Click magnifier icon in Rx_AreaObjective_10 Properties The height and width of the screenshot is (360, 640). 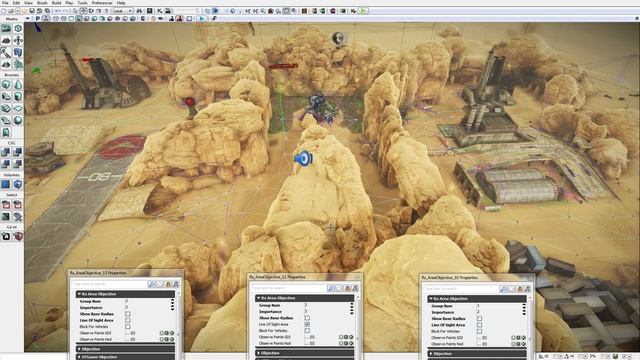(x=503, y=289)
